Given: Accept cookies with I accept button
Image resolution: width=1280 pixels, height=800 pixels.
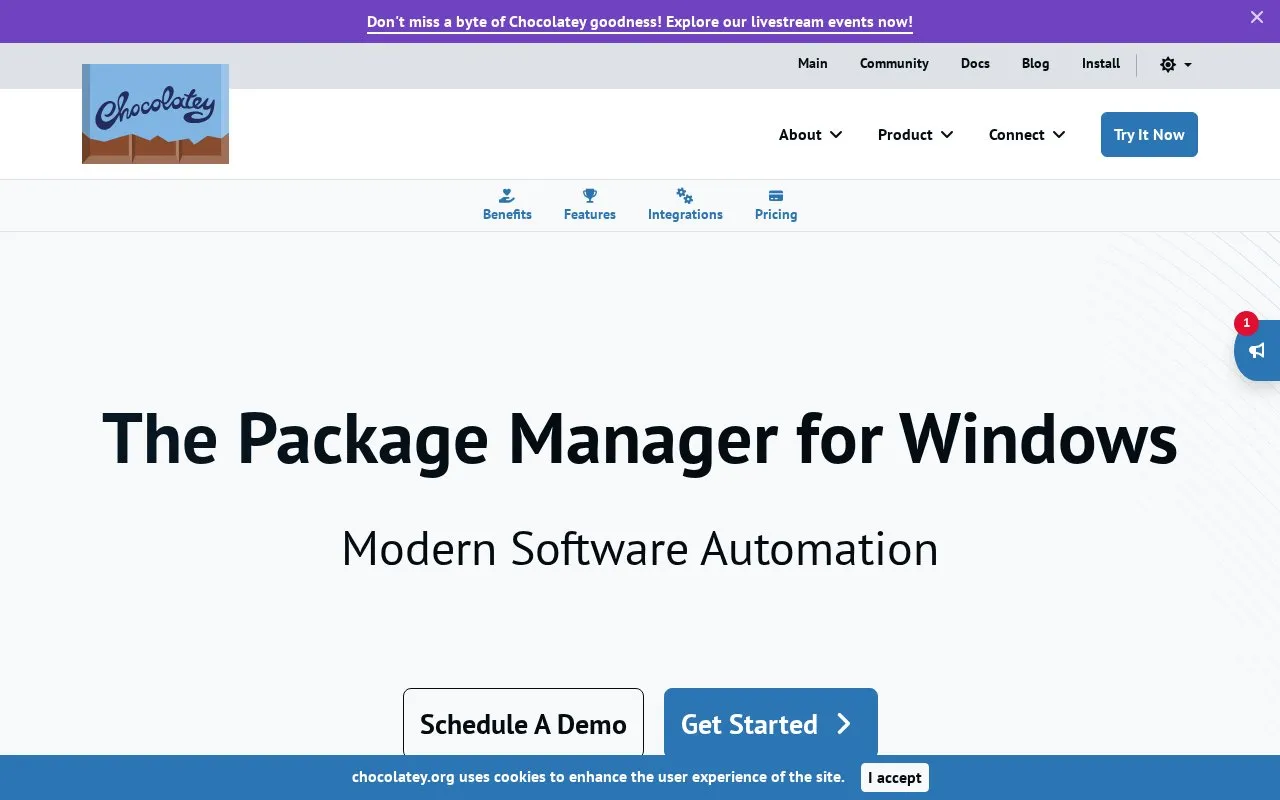Looking at the screenshot, I should pos(895,778).
